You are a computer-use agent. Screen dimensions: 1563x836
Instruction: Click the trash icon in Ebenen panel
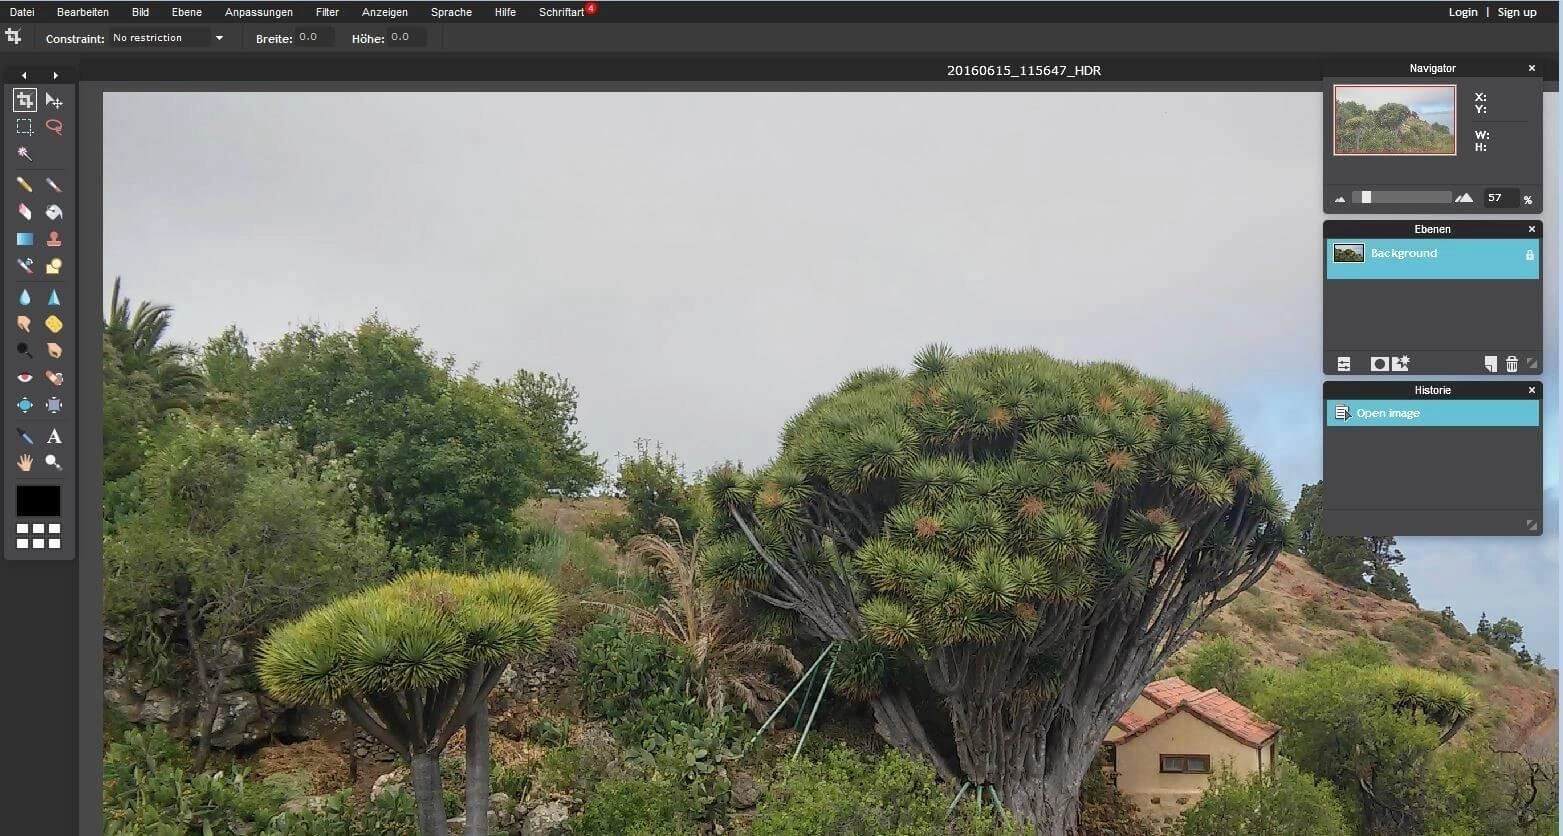1512,364
